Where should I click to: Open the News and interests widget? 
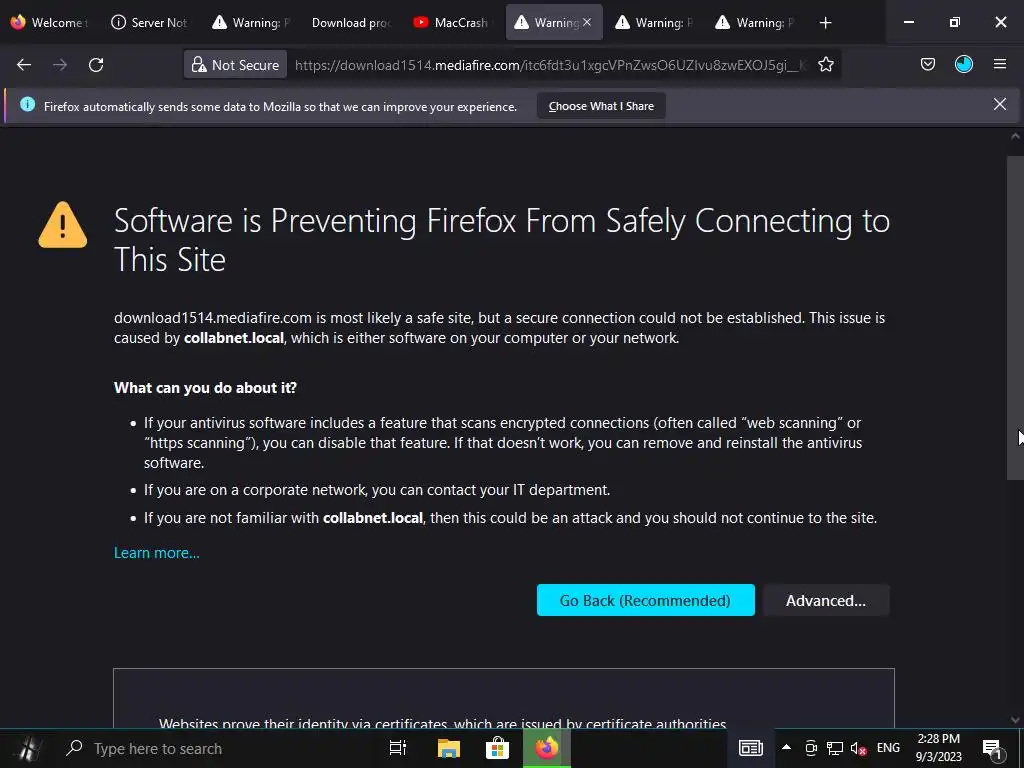click(x=750, y=748)
